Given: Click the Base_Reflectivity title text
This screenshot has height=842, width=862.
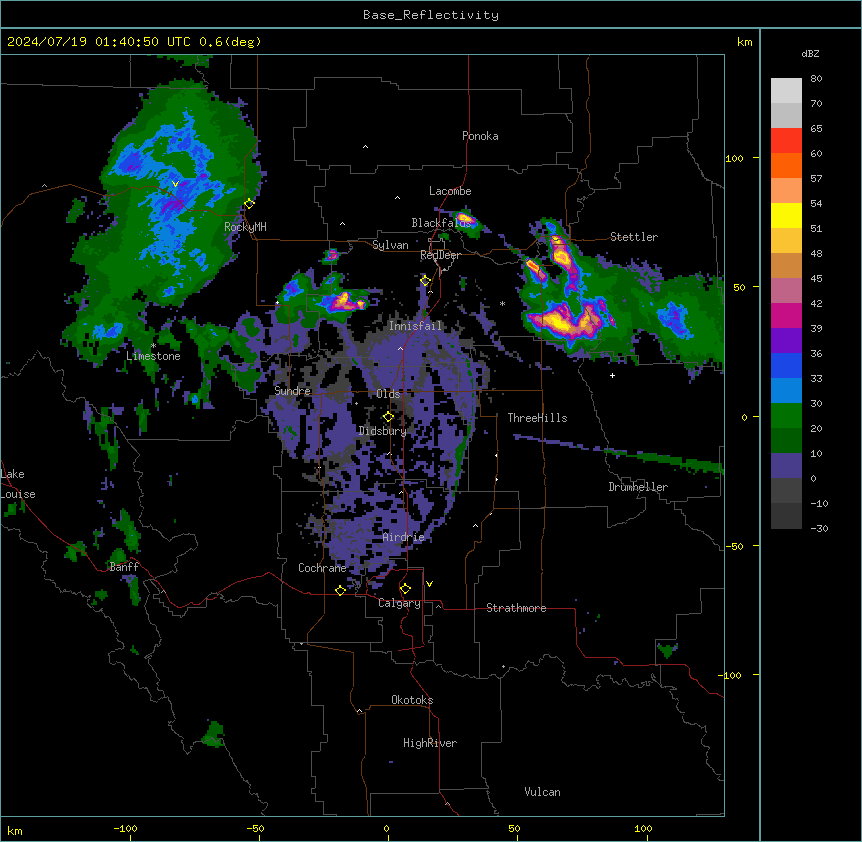Looking at the screenshot, I should [431, 15].
